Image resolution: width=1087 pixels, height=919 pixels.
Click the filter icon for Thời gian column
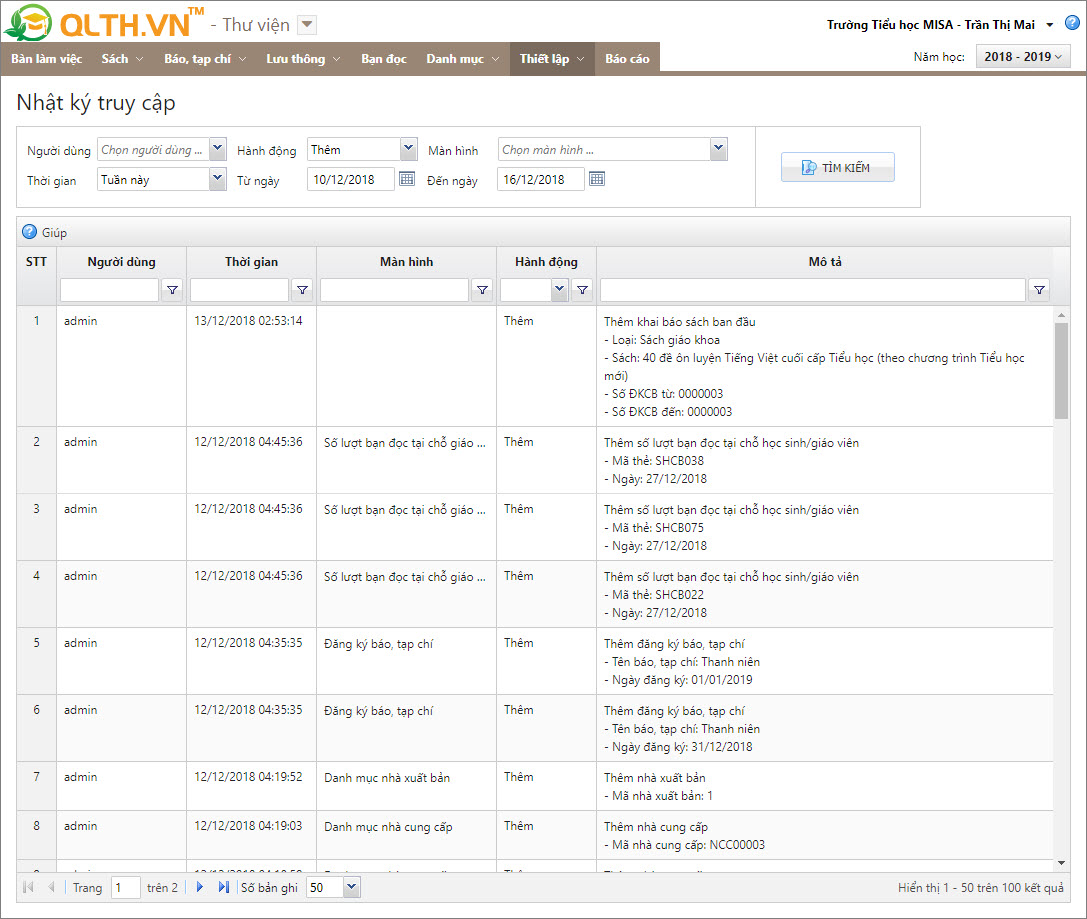[x=302, y=290]
